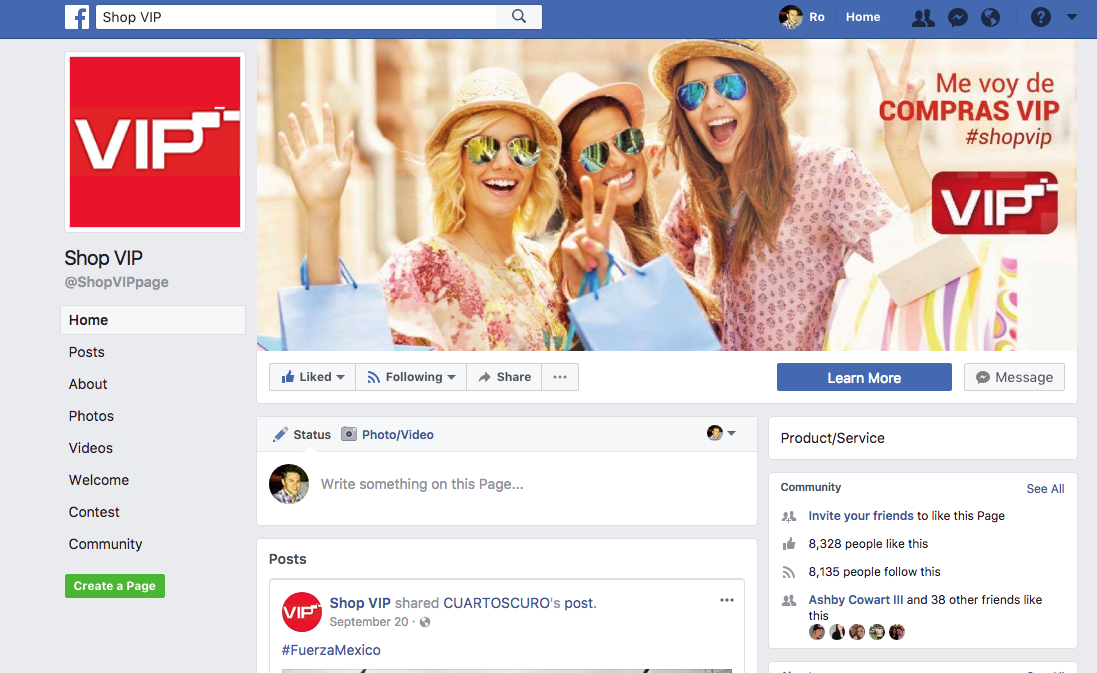Click the thumbs-up icon beside 8,328 people
This screenshot has height=673, width=1097.
tap(789, 544)
